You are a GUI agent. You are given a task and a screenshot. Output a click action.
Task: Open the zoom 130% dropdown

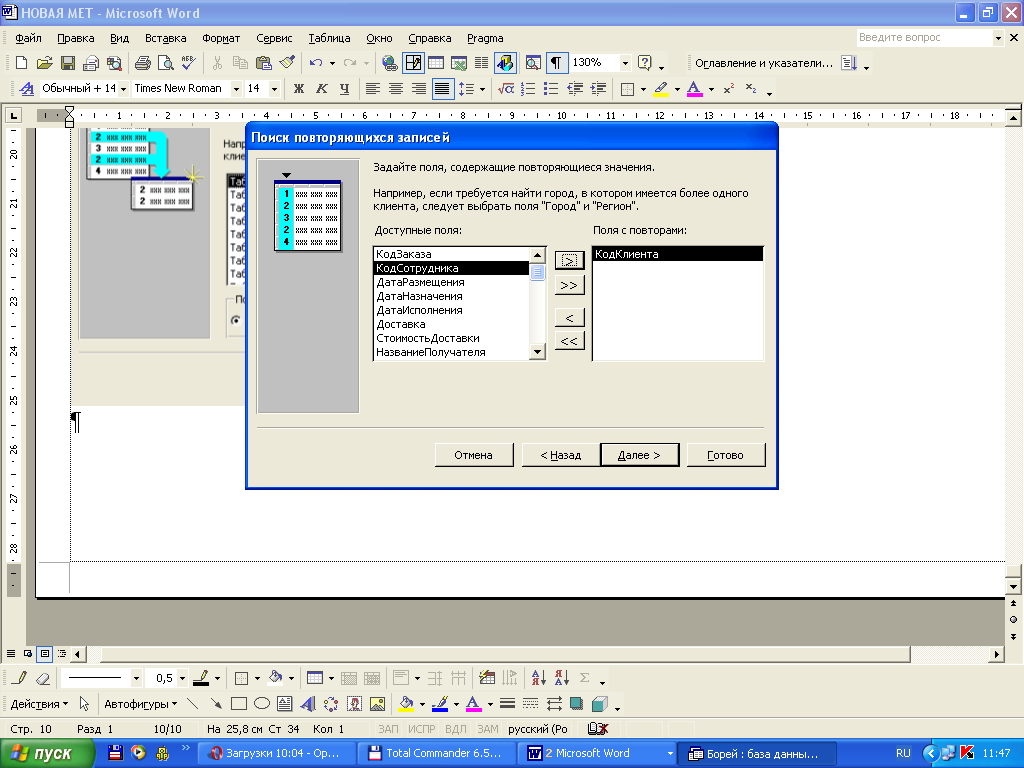point(625,63)
